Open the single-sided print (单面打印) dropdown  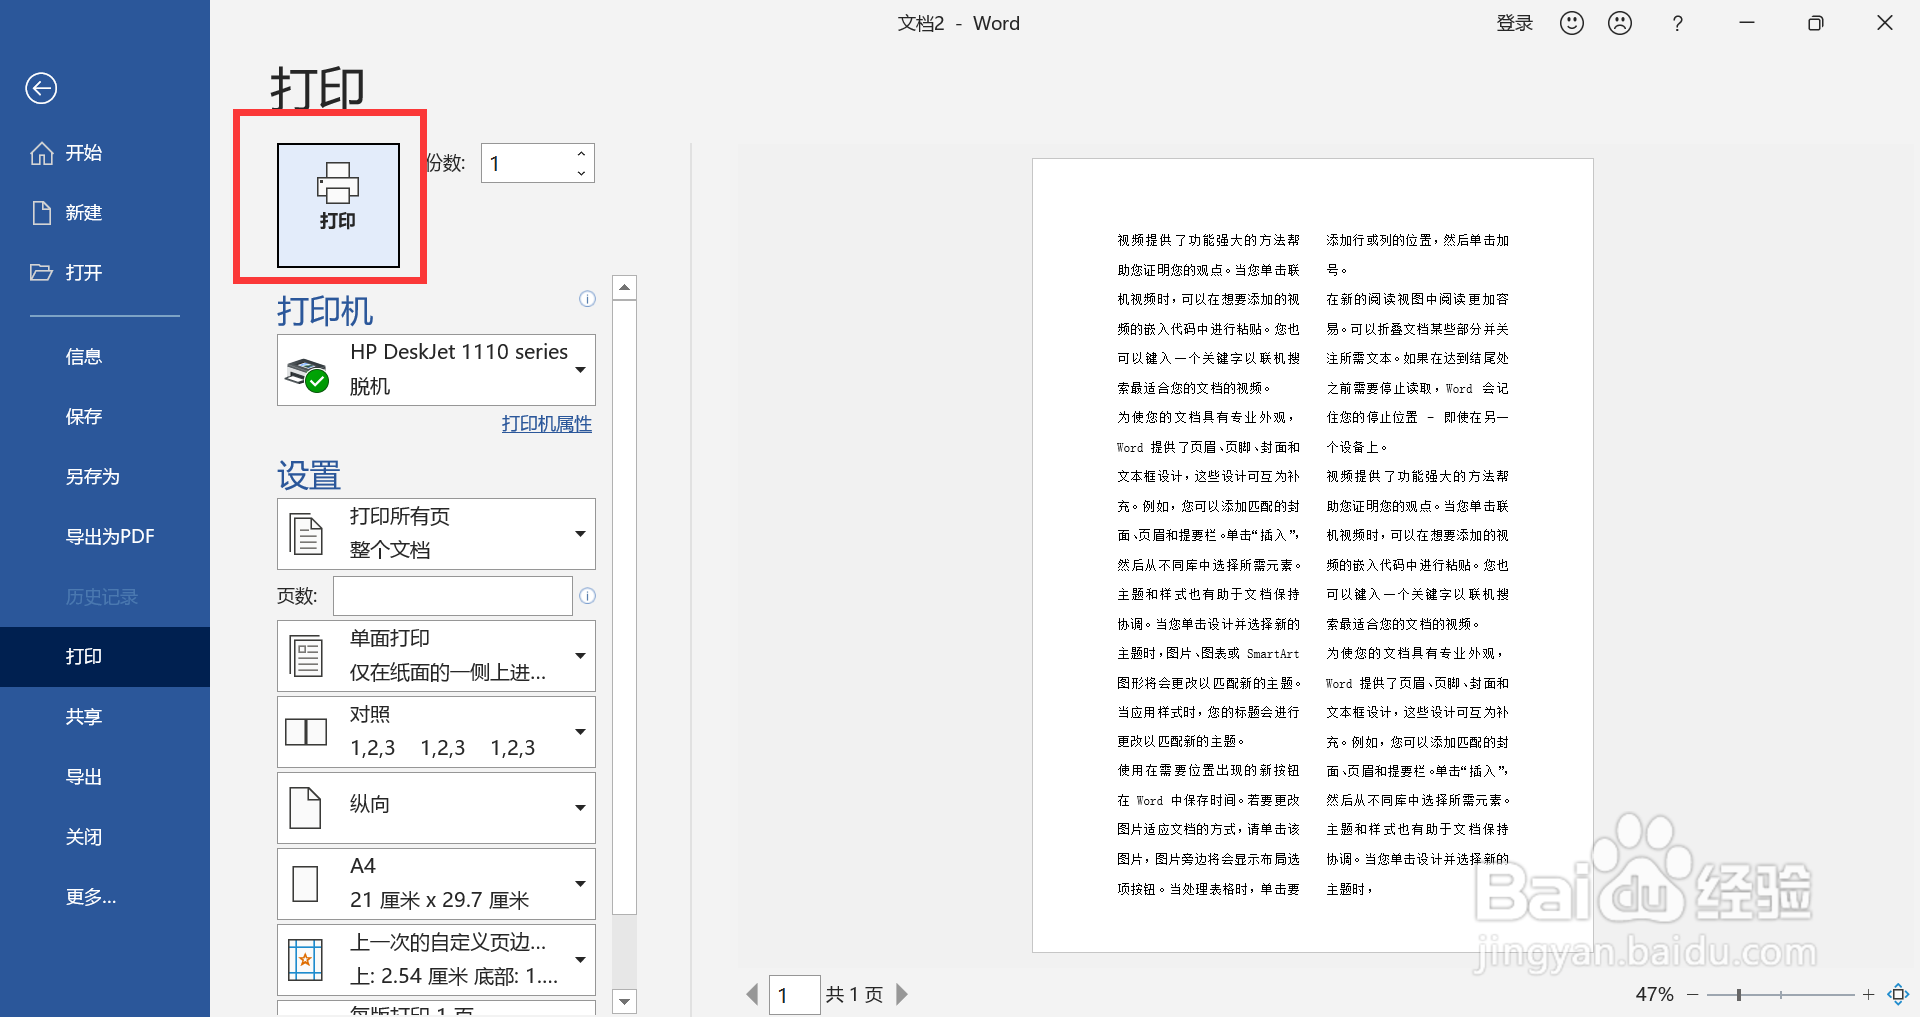tap(436, 656)
